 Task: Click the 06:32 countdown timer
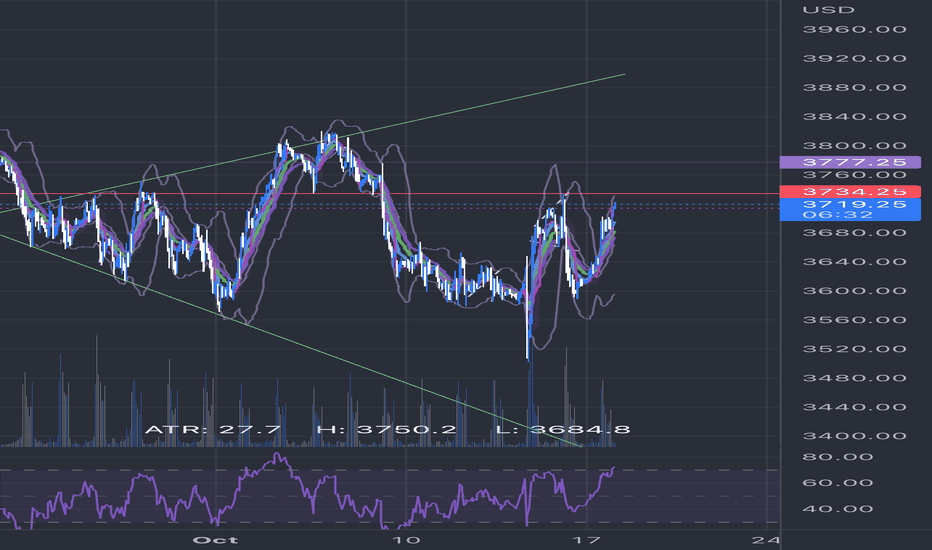pos(837,215)
